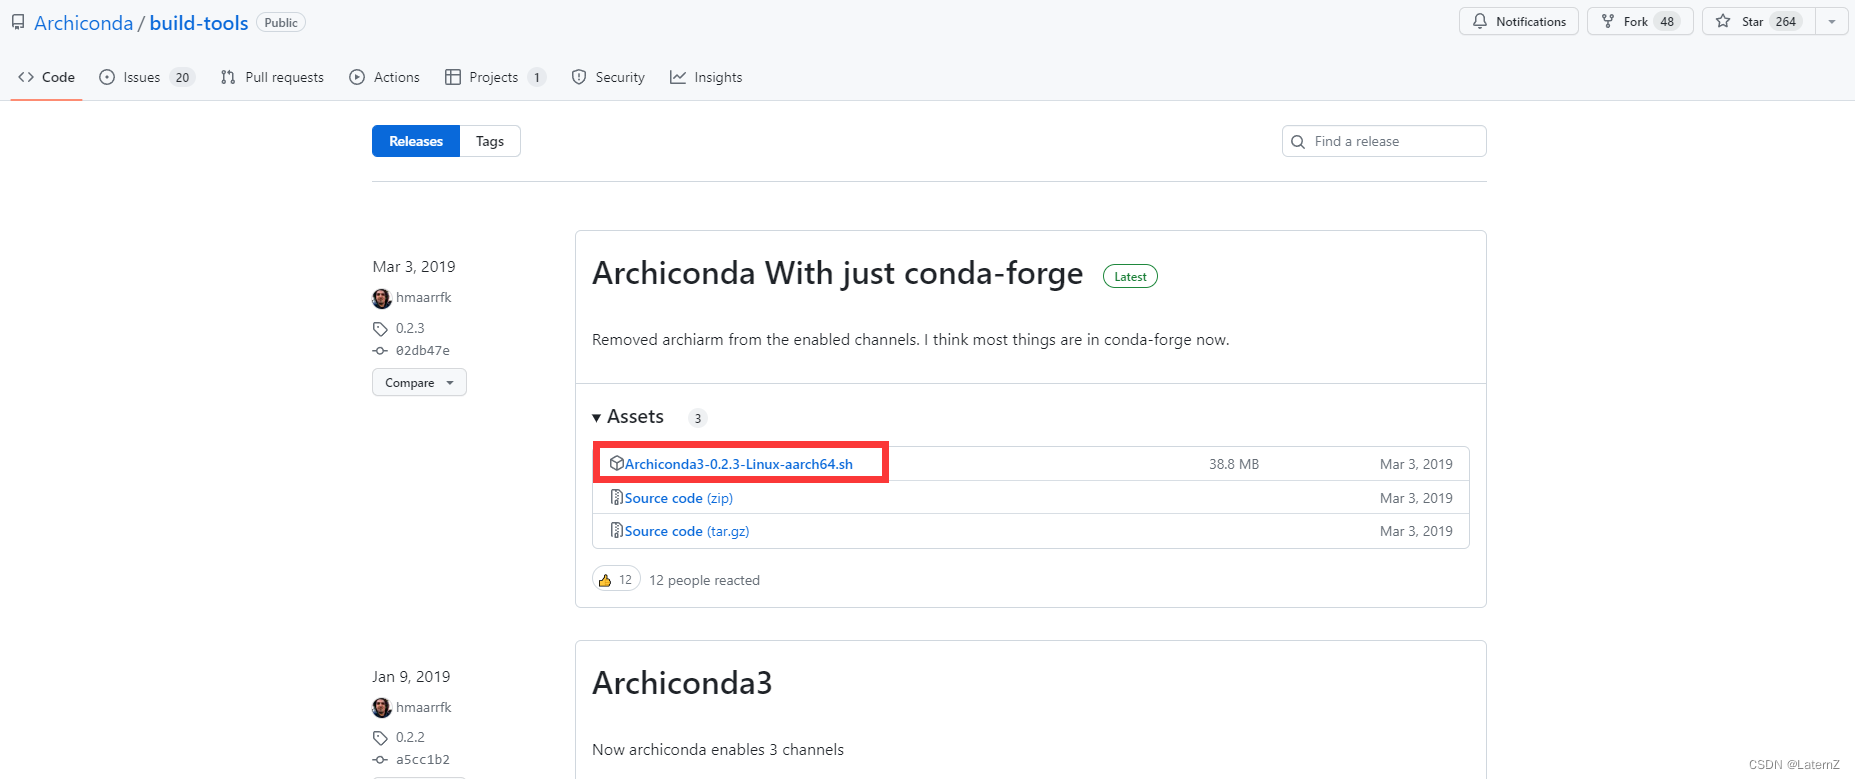Expand the star lists dropdown arrow
Viewport: 1855px width, 779px height.
tap(1832, 21)
